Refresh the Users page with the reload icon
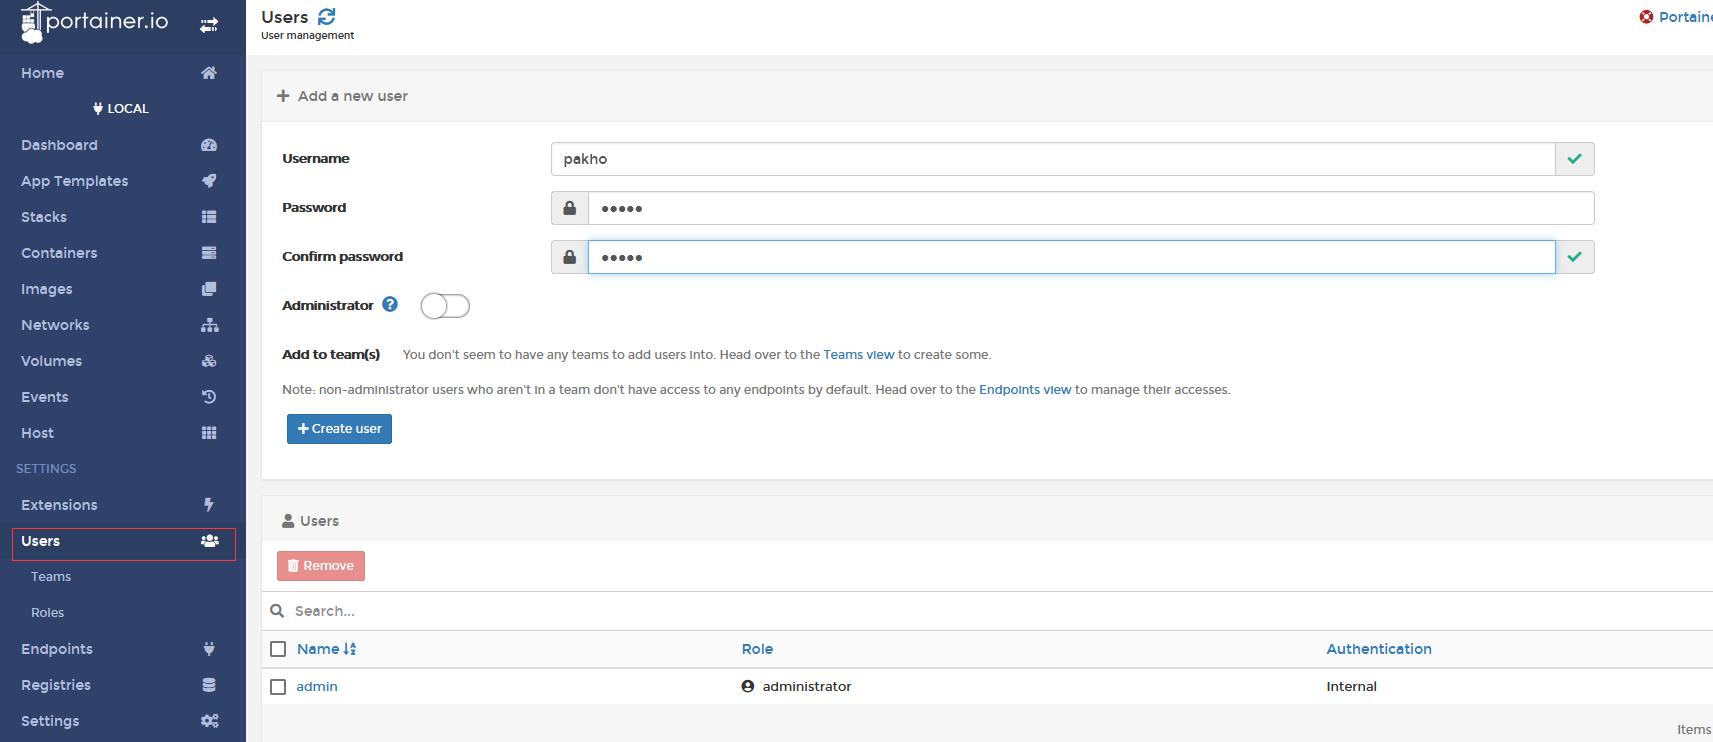 (x=327, y=17)
